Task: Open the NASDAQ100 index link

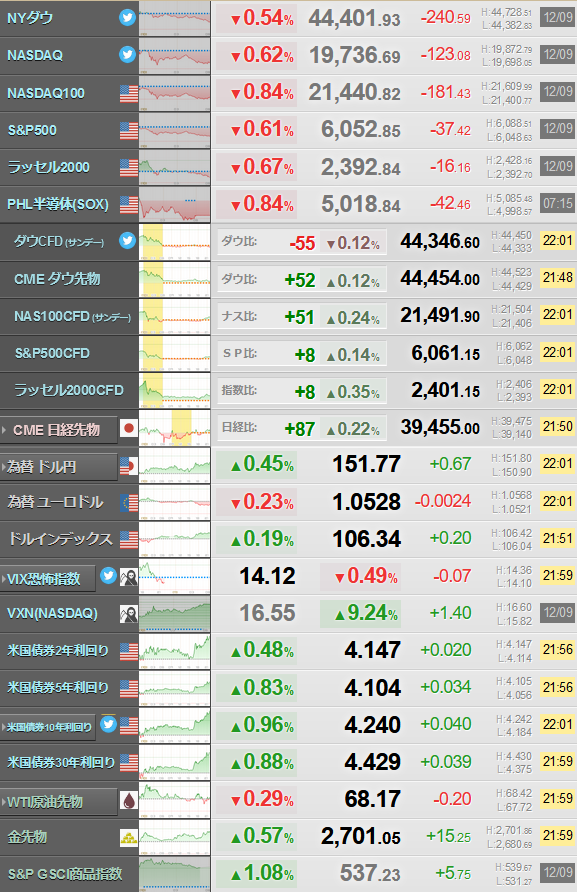Action: click(46, 93)
